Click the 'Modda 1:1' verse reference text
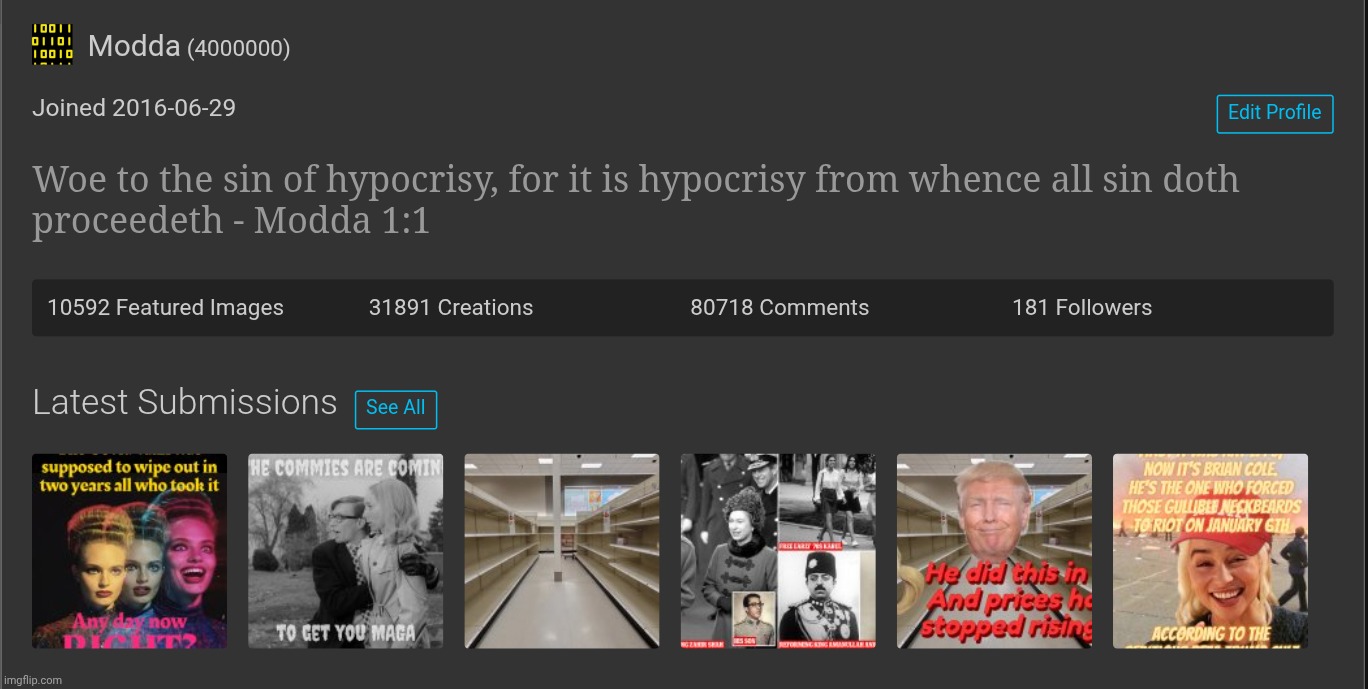 342,221
